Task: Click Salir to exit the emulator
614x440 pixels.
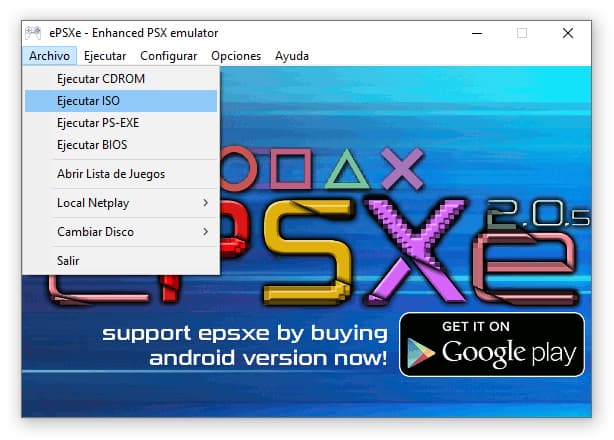Action: point(68,261)
